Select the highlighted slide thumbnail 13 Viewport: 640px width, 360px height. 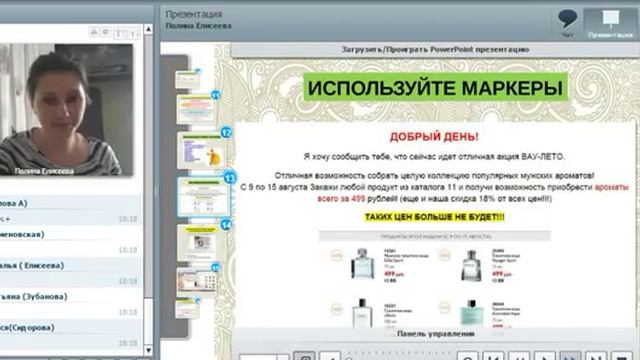pyautogui.click(x=204, y=197)
